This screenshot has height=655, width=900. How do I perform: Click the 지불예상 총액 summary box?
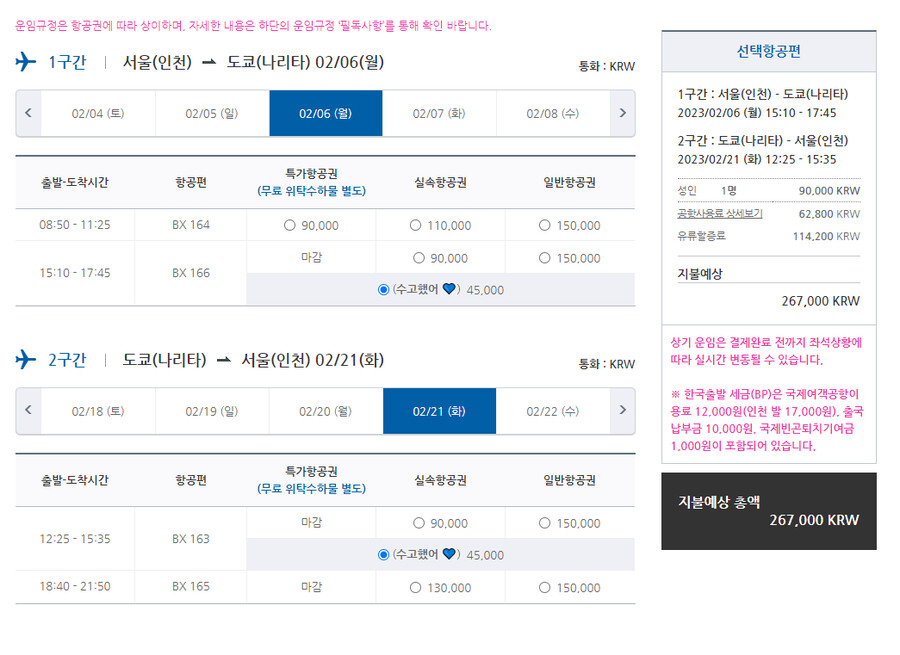(x=770, y=512)
